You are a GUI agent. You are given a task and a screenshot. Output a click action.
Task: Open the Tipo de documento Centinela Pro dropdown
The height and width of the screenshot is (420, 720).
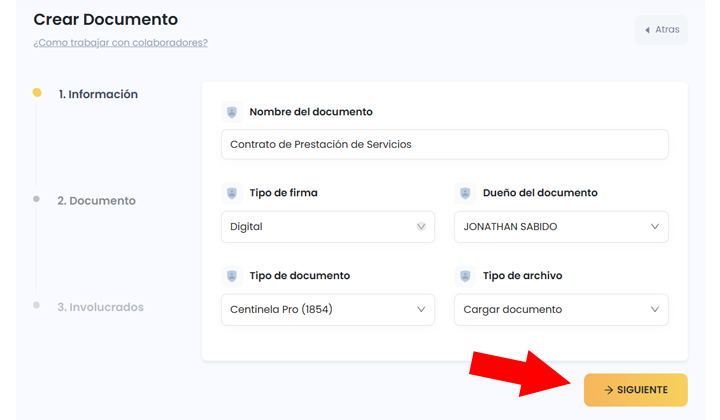327,310
